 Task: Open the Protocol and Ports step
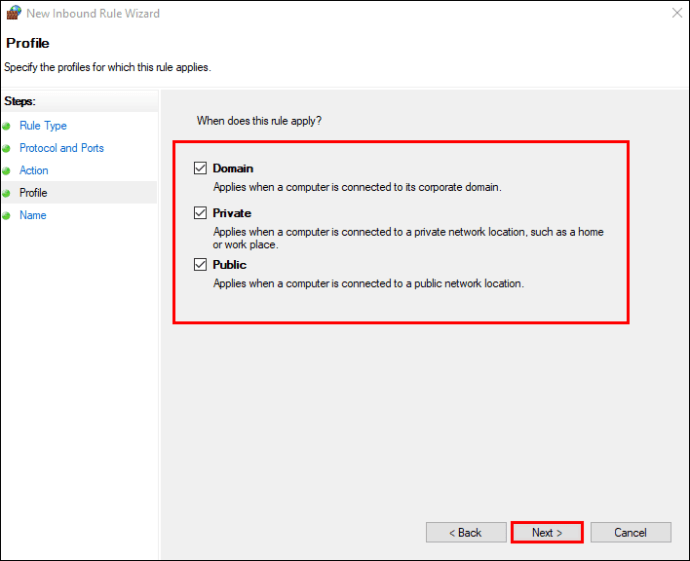pos(61,148)
